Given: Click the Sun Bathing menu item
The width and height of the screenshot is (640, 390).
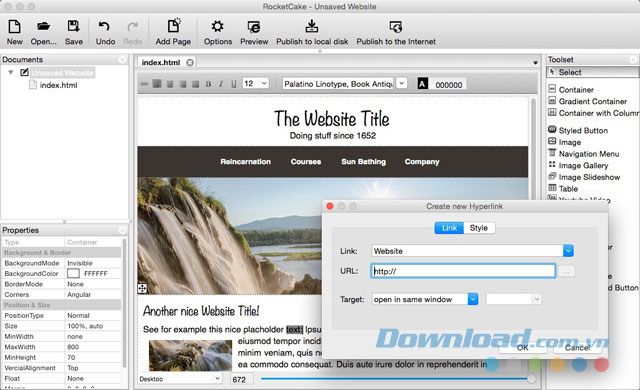Looking at the screenshot, I should (363, 162).
